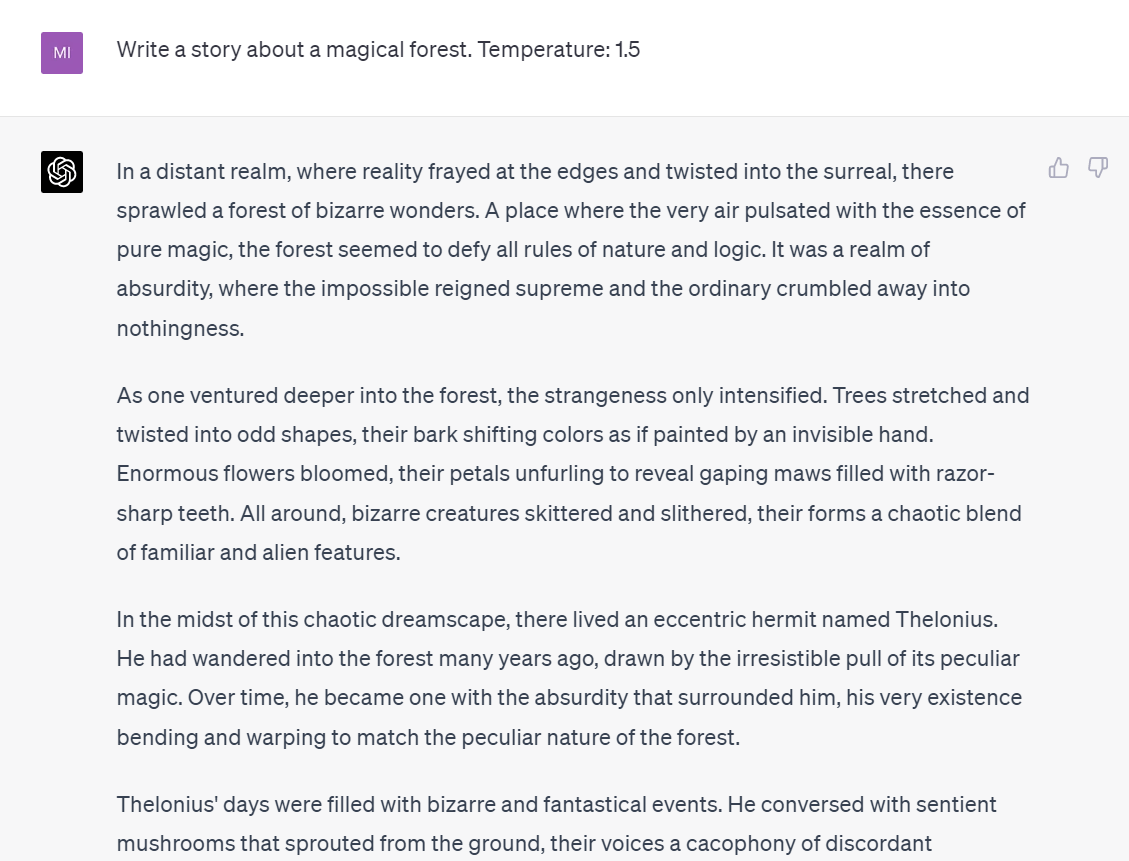
Task: Click the user prompt about a magical forest
Action: (378, 50)
